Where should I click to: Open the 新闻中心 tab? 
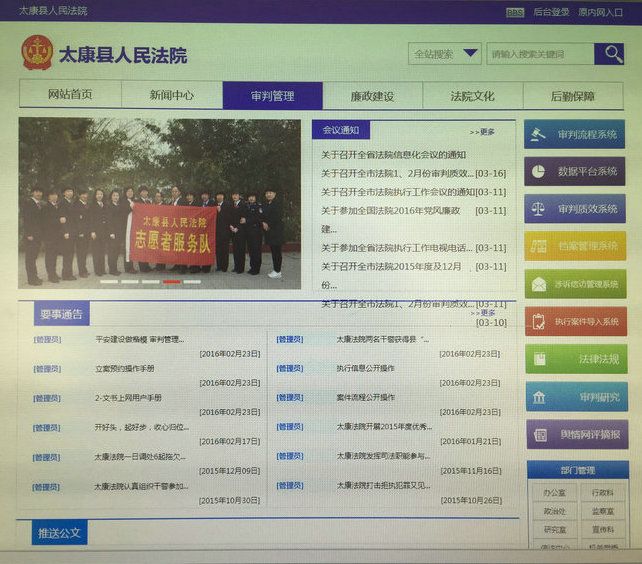172,95
